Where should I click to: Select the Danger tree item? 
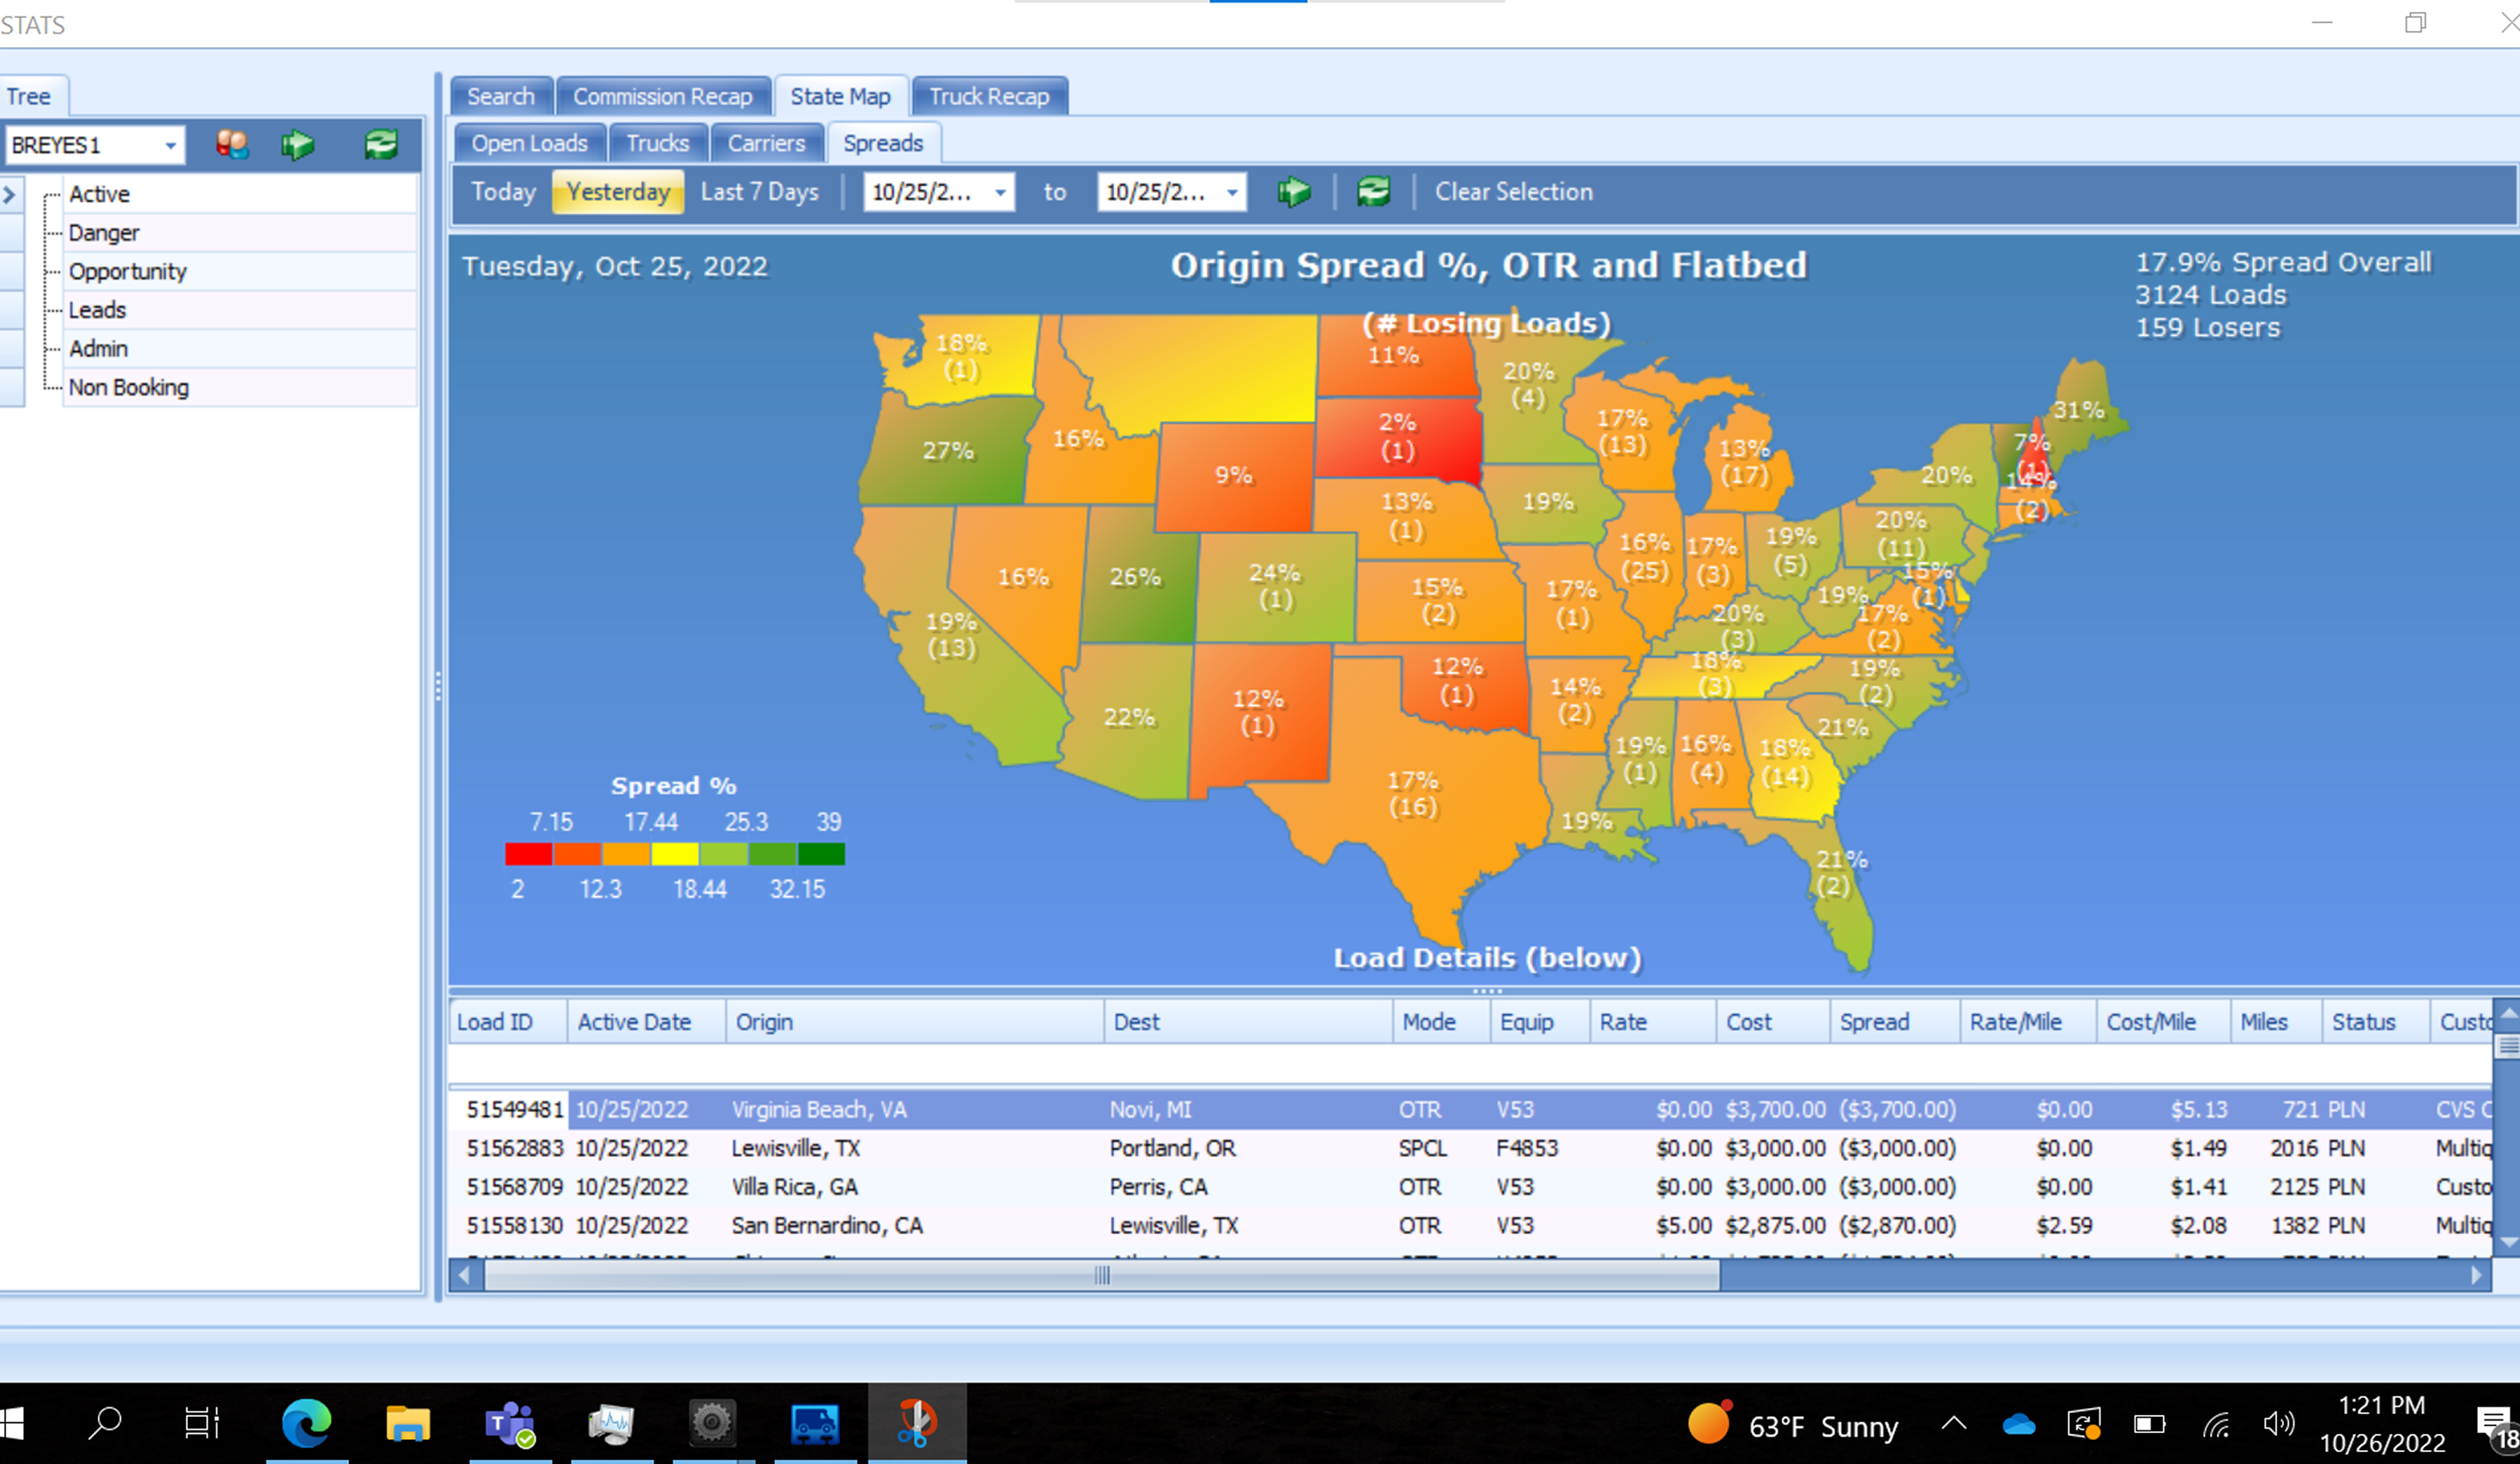tap(240, 233)
